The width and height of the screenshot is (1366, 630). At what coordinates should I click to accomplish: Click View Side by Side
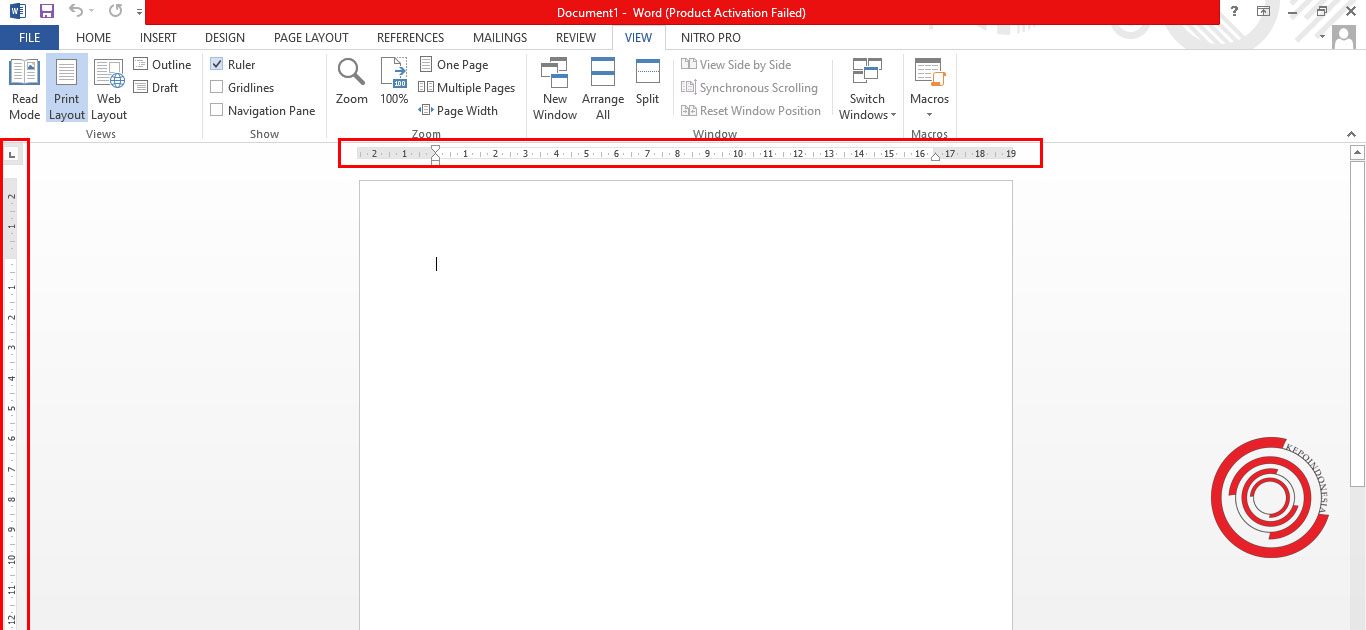736,65
